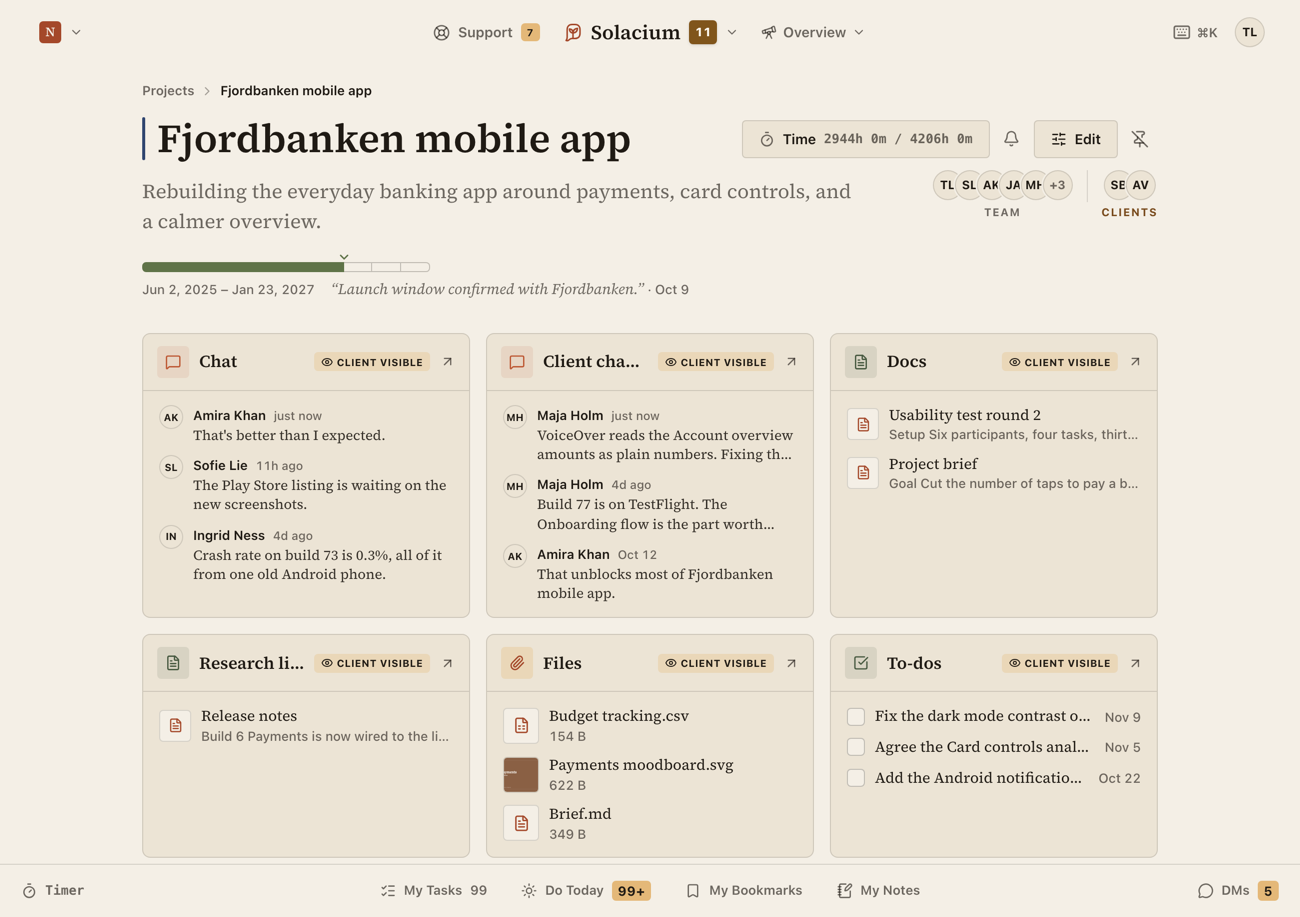This screenshot has width=1300, height=917.
Task: Open Client chat card arrow icon
Action: pyautogui.click(x=791, y=362)
